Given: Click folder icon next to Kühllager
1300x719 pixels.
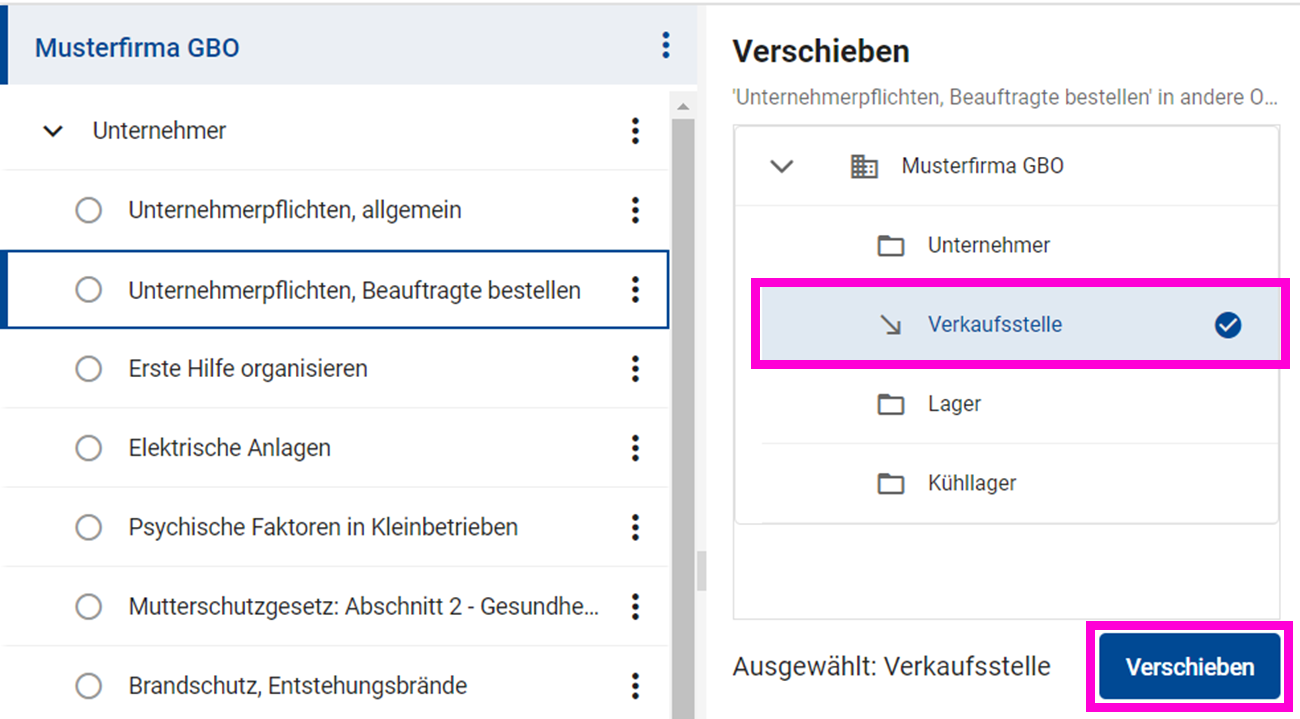Looking at the screenshot, I should tap(890, 484).
